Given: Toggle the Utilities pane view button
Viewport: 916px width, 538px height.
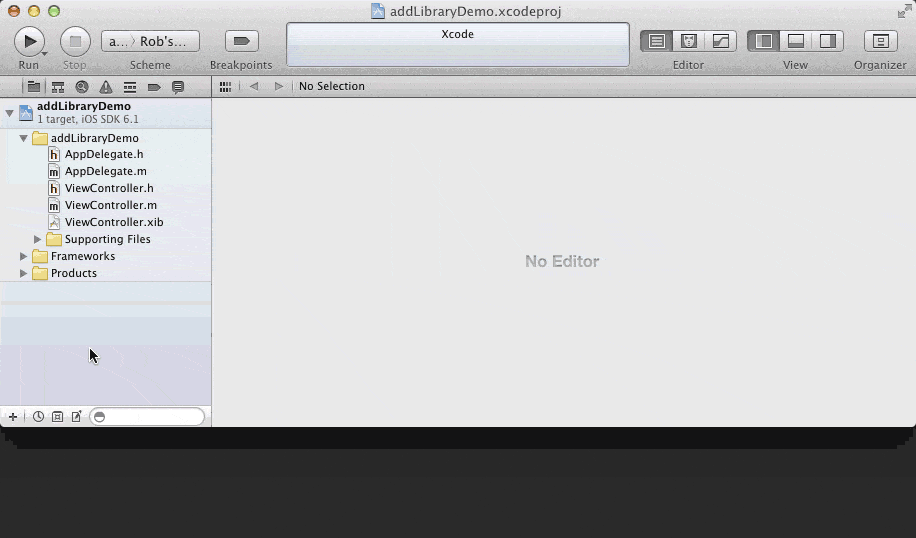Looking at the screenshot, I should pos(827,41).
